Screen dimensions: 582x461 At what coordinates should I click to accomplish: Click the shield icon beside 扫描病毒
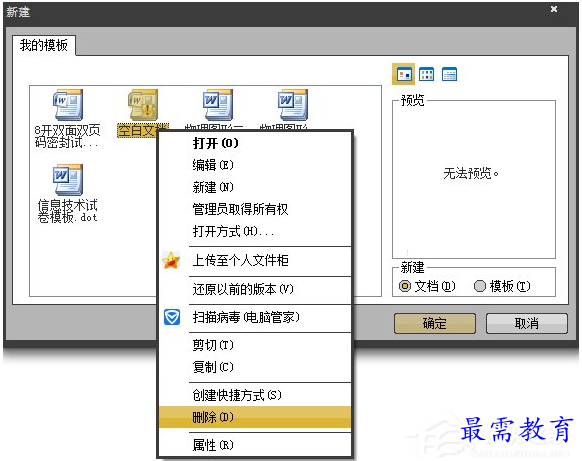172,317
